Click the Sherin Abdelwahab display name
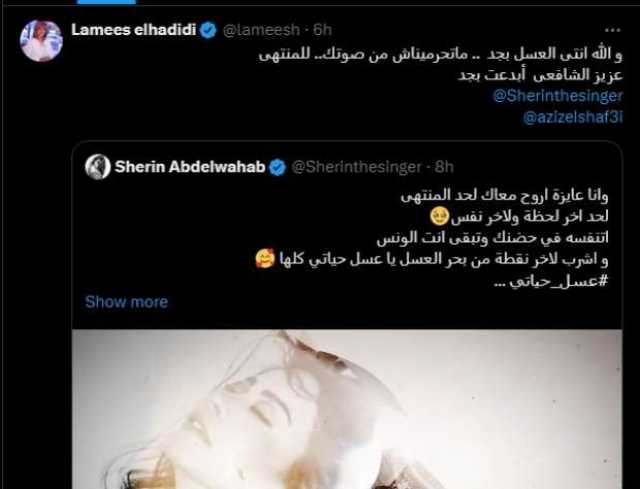Image resolution: width=640 pixels, height=489 pixels. (190, 167)
